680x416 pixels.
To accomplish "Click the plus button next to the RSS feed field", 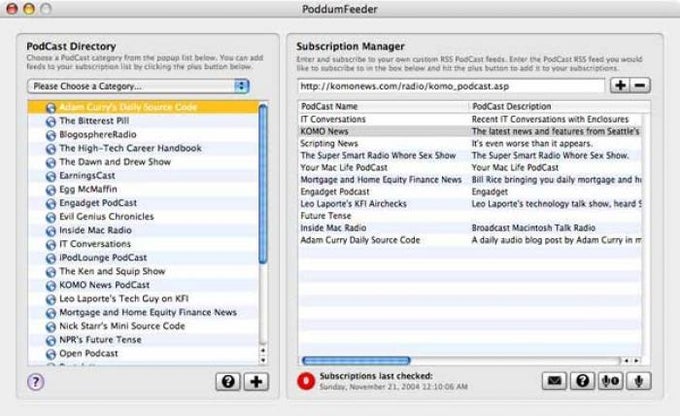I will tap(620, 85).
